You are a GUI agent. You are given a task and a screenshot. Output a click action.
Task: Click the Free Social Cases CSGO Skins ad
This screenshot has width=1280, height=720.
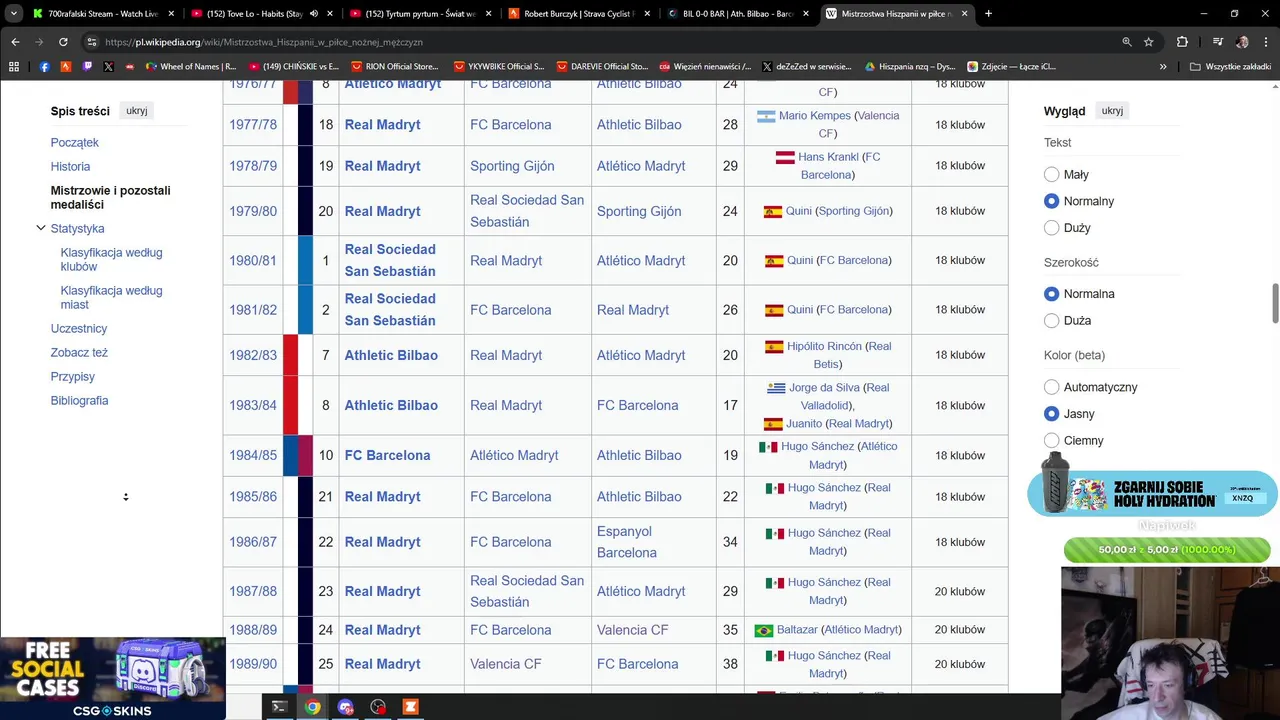pos(112,678)
